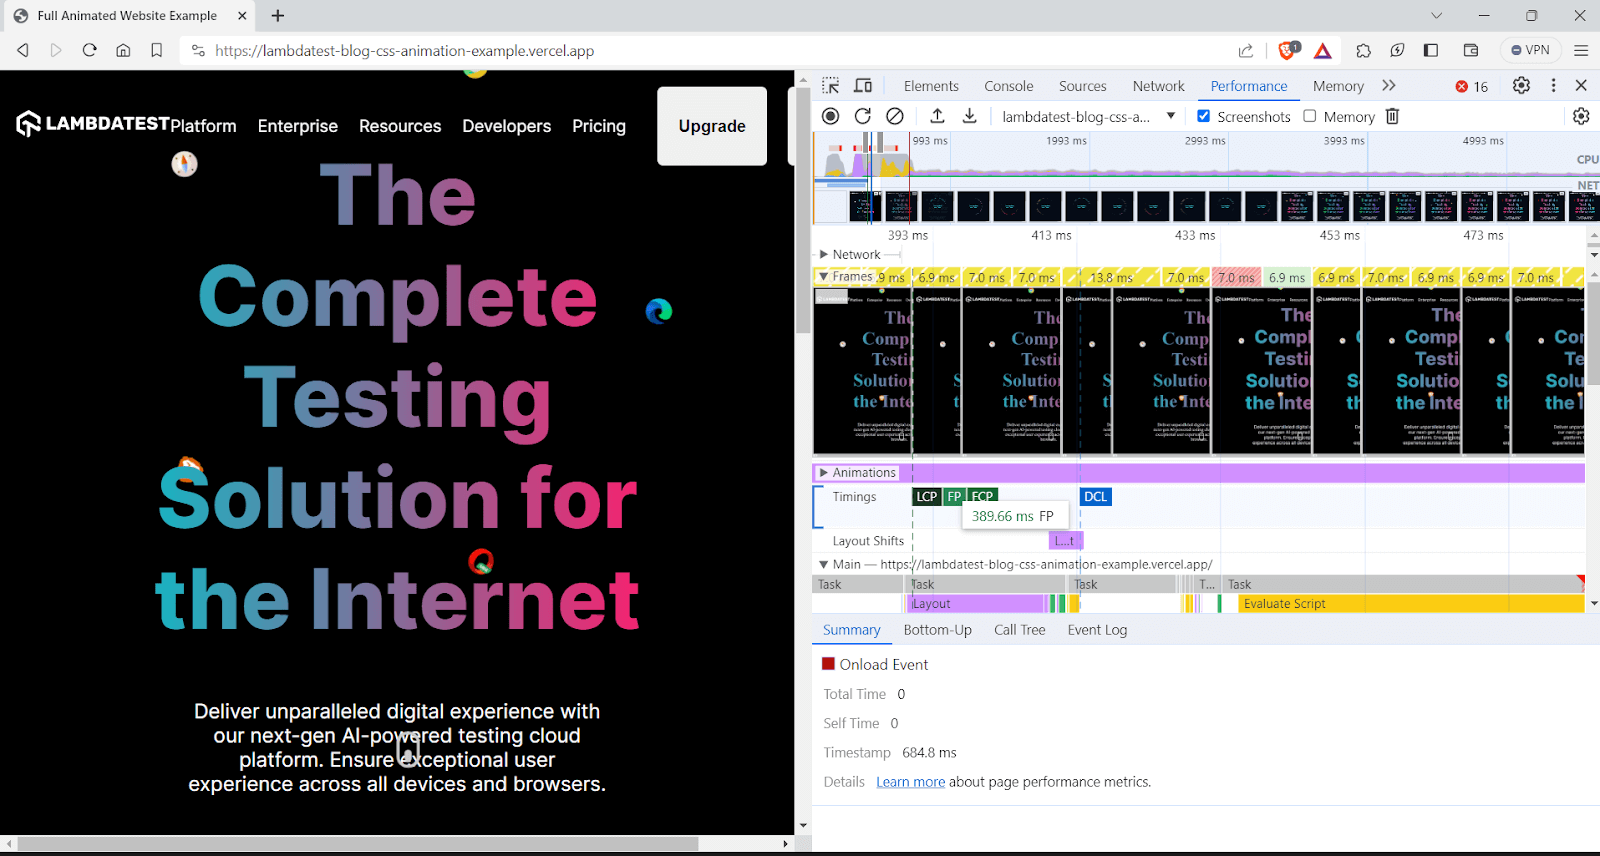
Task: Close the DevTools panel
Action: 1581,86
